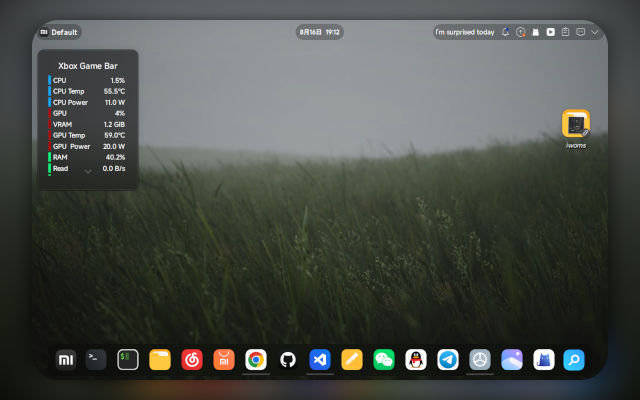This screenshot has height=400, width=640.
Task: Select the RAM 40.2% row
Action: click(87, 157)
